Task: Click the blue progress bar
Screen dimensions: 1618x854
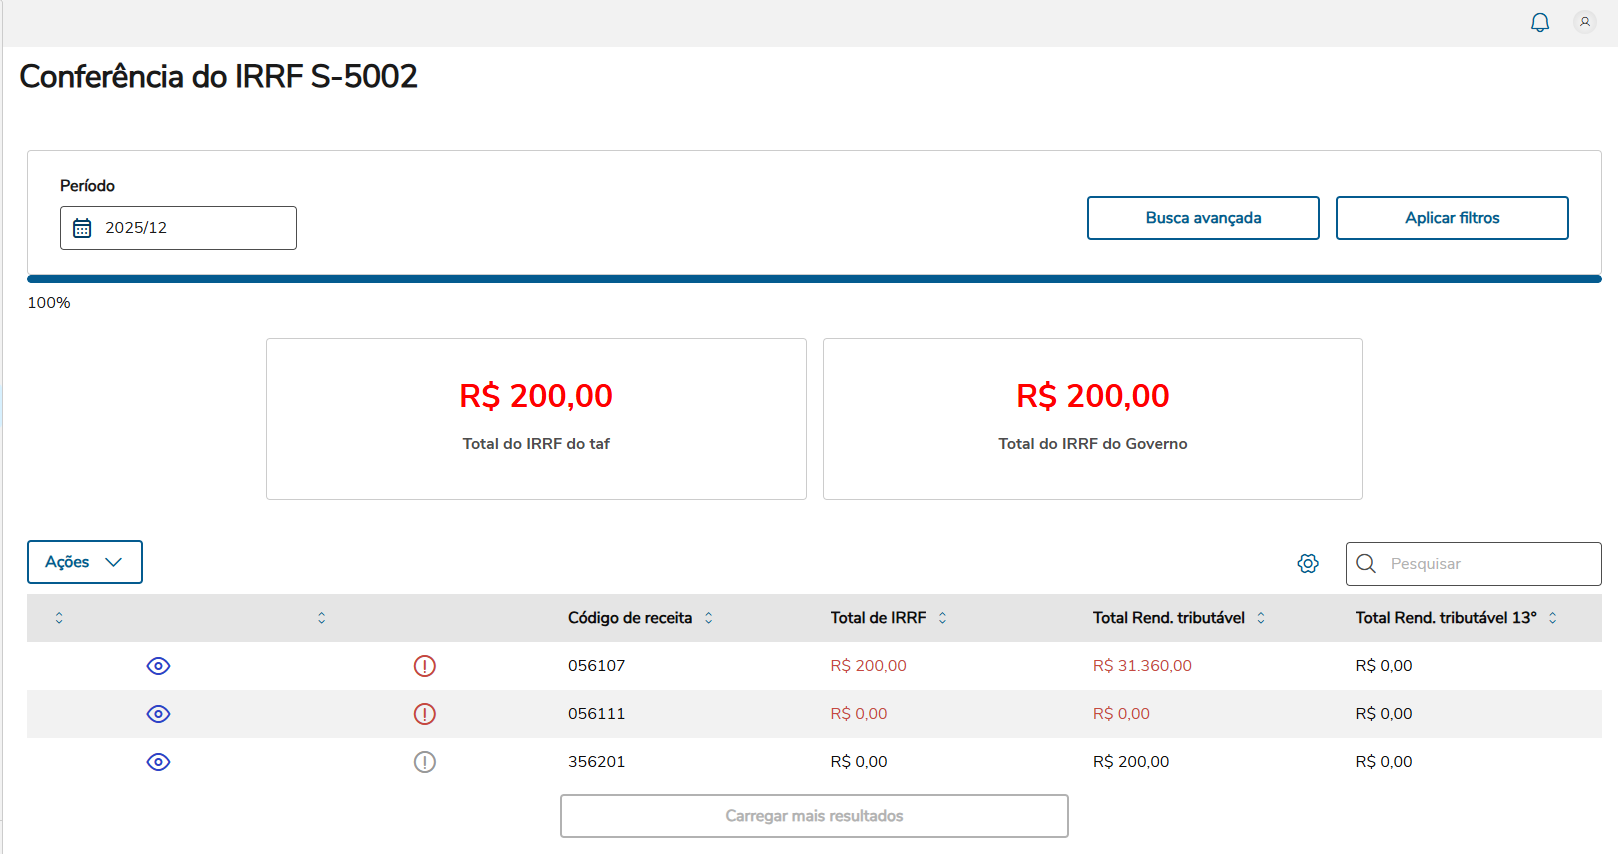Action: coord(814,279)
